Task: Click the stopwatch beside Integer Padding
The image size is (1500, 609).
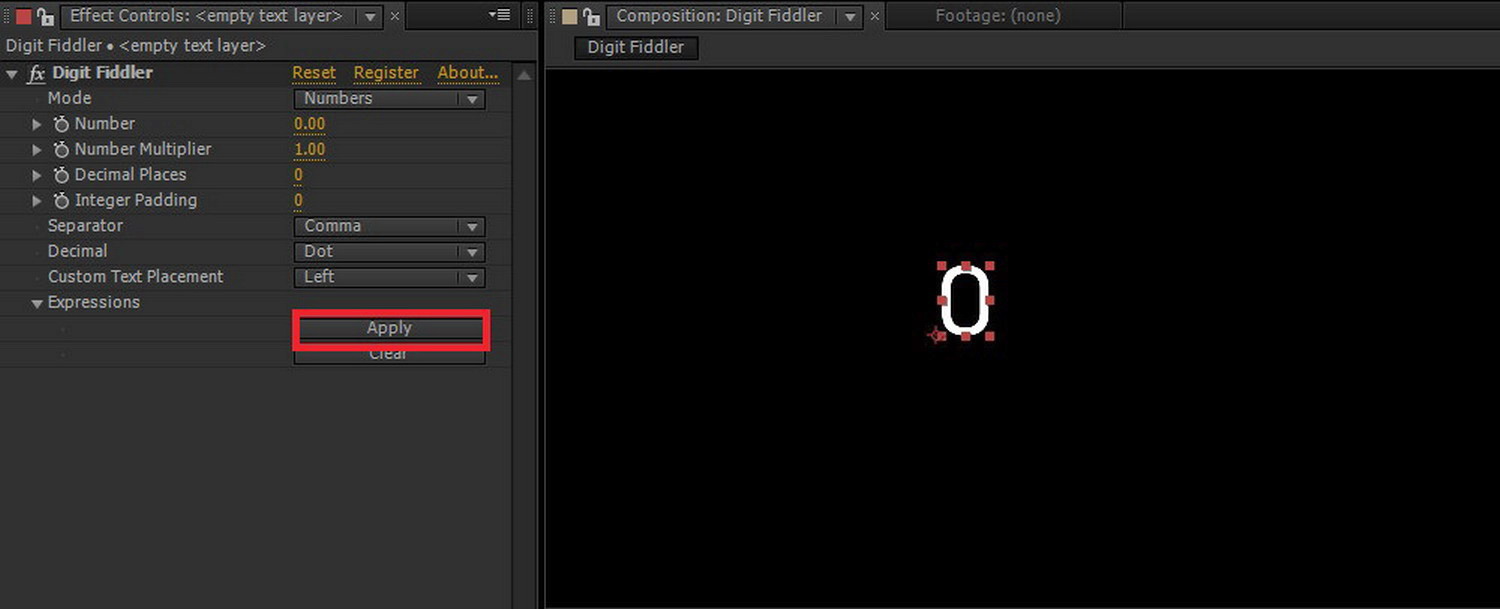Action: point(60,200)
